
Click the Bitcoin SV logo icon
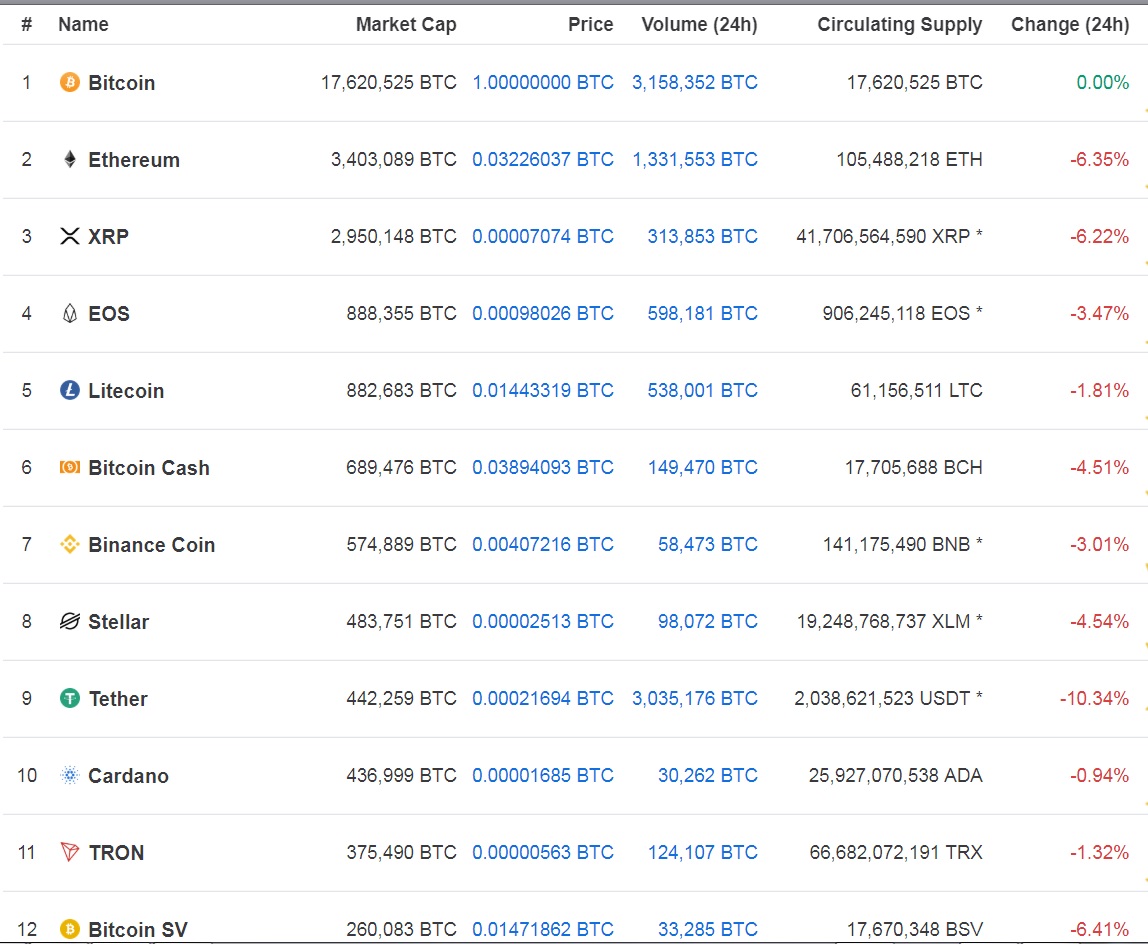(x=70, y=929)
